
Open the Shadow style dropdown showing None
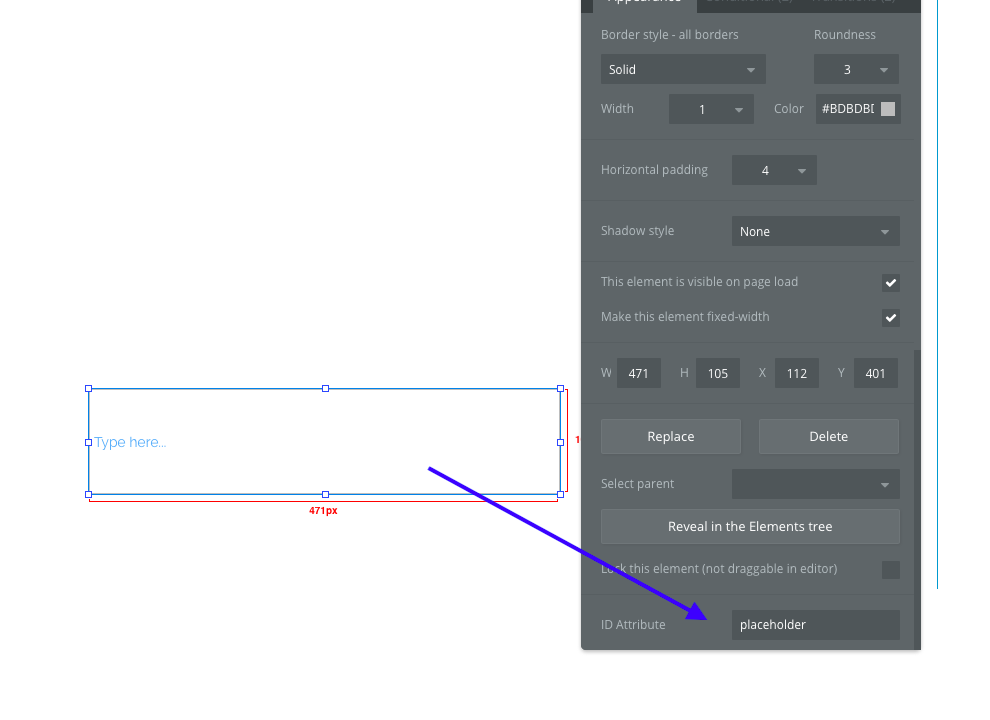tap(816, 231)
